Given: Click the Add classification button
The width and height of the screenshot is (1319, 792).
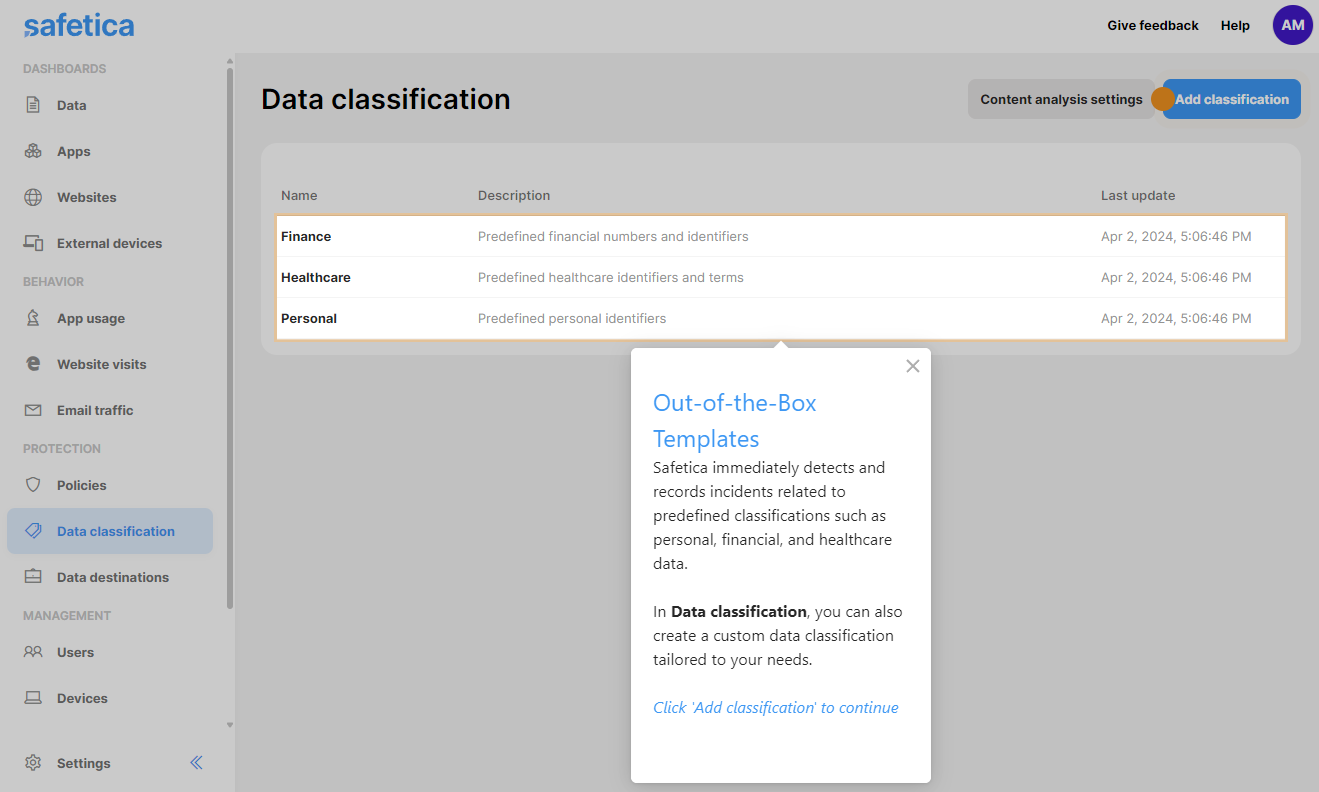Looking at the screenshot, I should click(x=1231, y=99).
